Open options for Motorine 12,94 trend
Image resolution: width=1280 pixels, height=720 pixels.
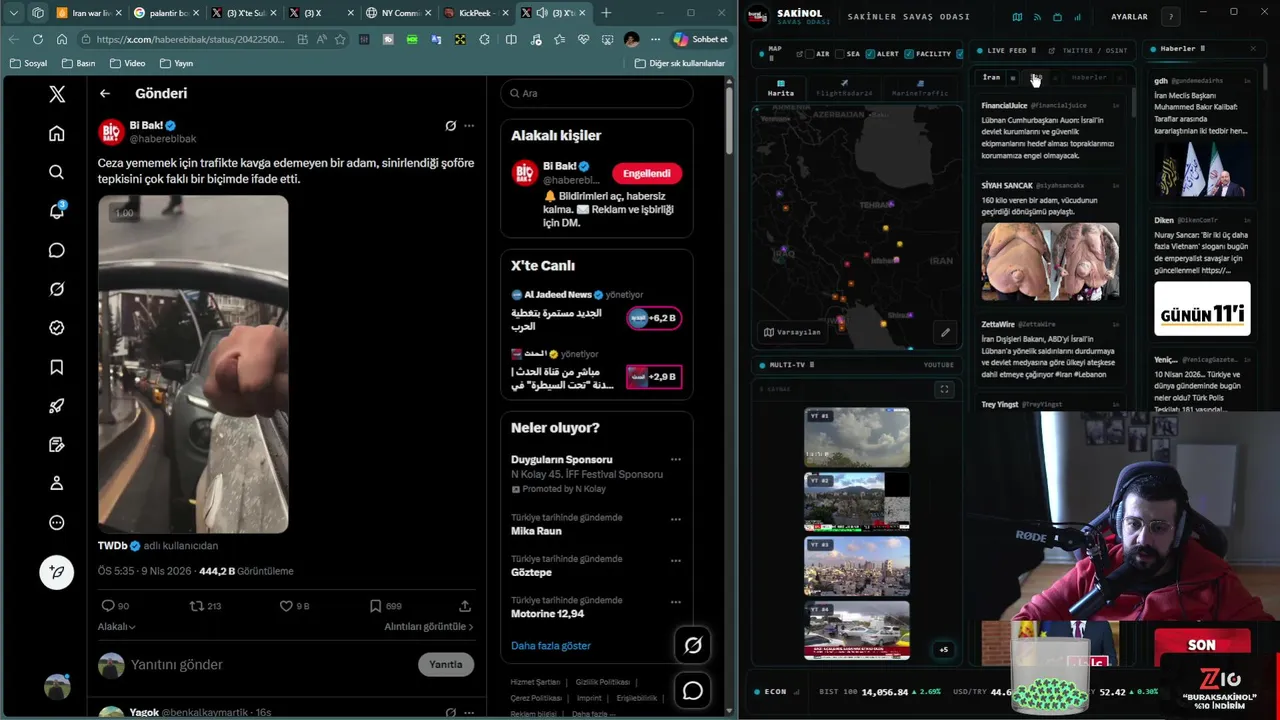(x=676, y=602)
